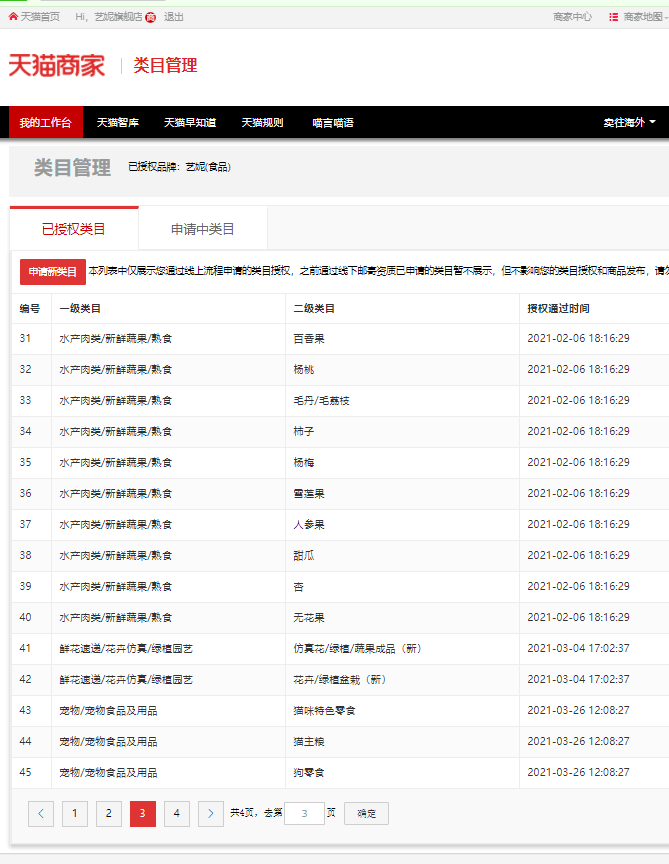
Task: Open 天猫早知道 in the navigation bar
Action: pyautogui.click(x=190, y=122)
